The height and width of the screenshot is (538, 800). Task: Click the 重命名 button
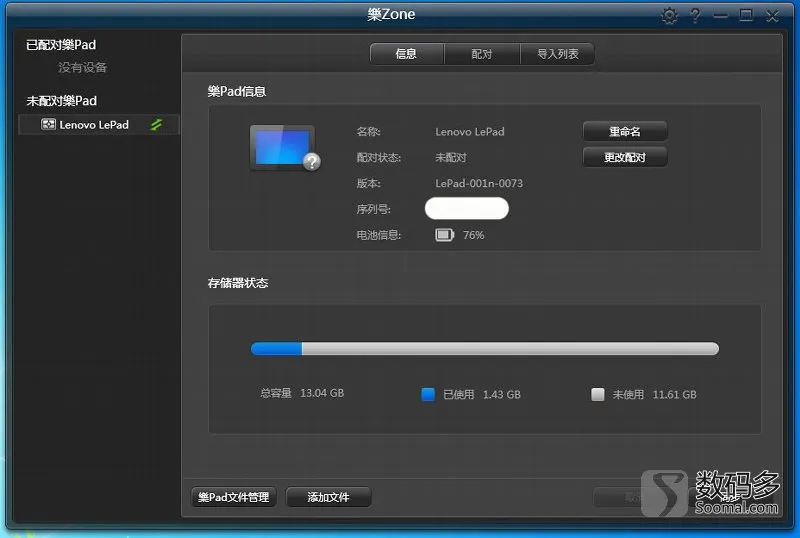(625, 131)
